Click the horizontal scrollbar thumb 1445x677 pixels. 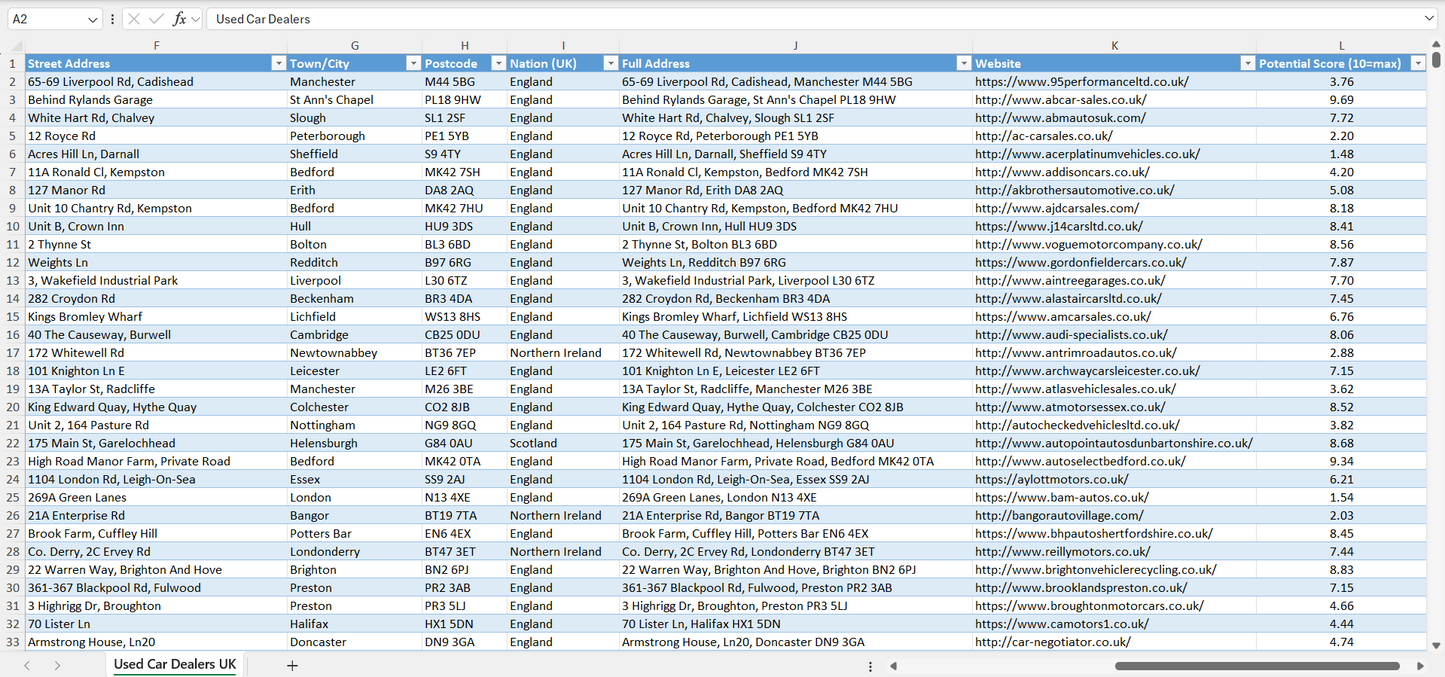(x=1257, y=666)
